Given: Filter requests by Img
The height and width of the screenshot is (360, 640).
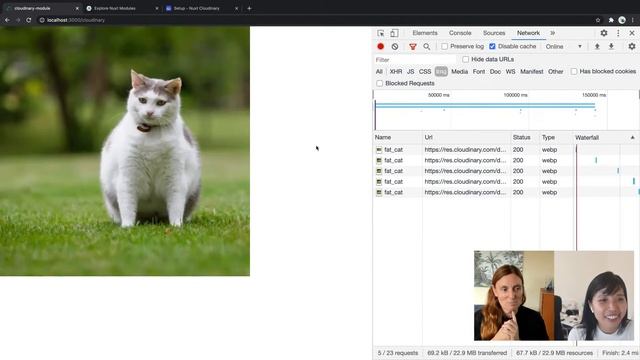Looking at the screenshot, I should (x=441, y=72).
